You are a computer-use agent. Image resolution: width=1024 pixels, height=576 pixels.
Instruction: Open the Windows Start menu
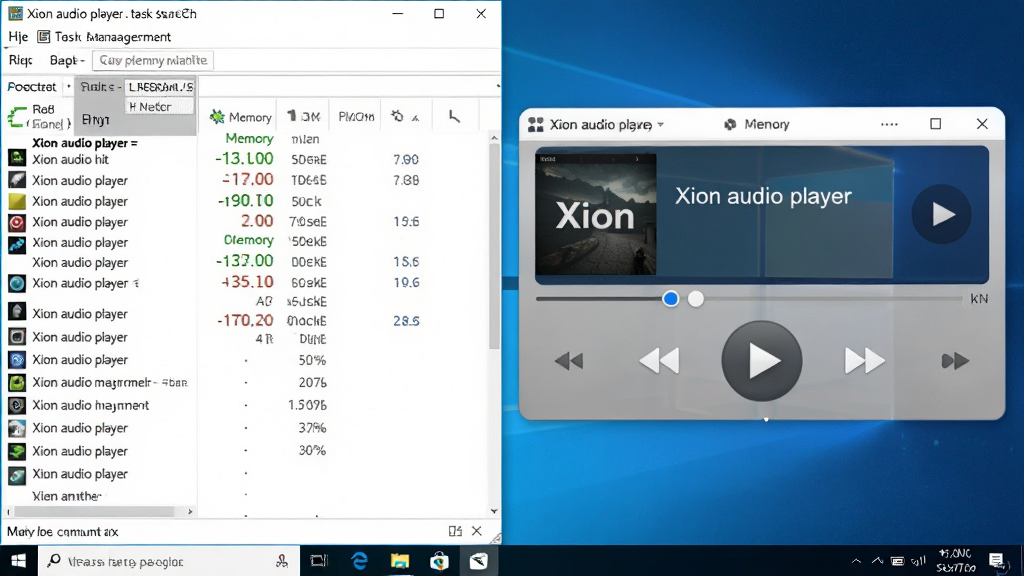[x=18, y=561]
